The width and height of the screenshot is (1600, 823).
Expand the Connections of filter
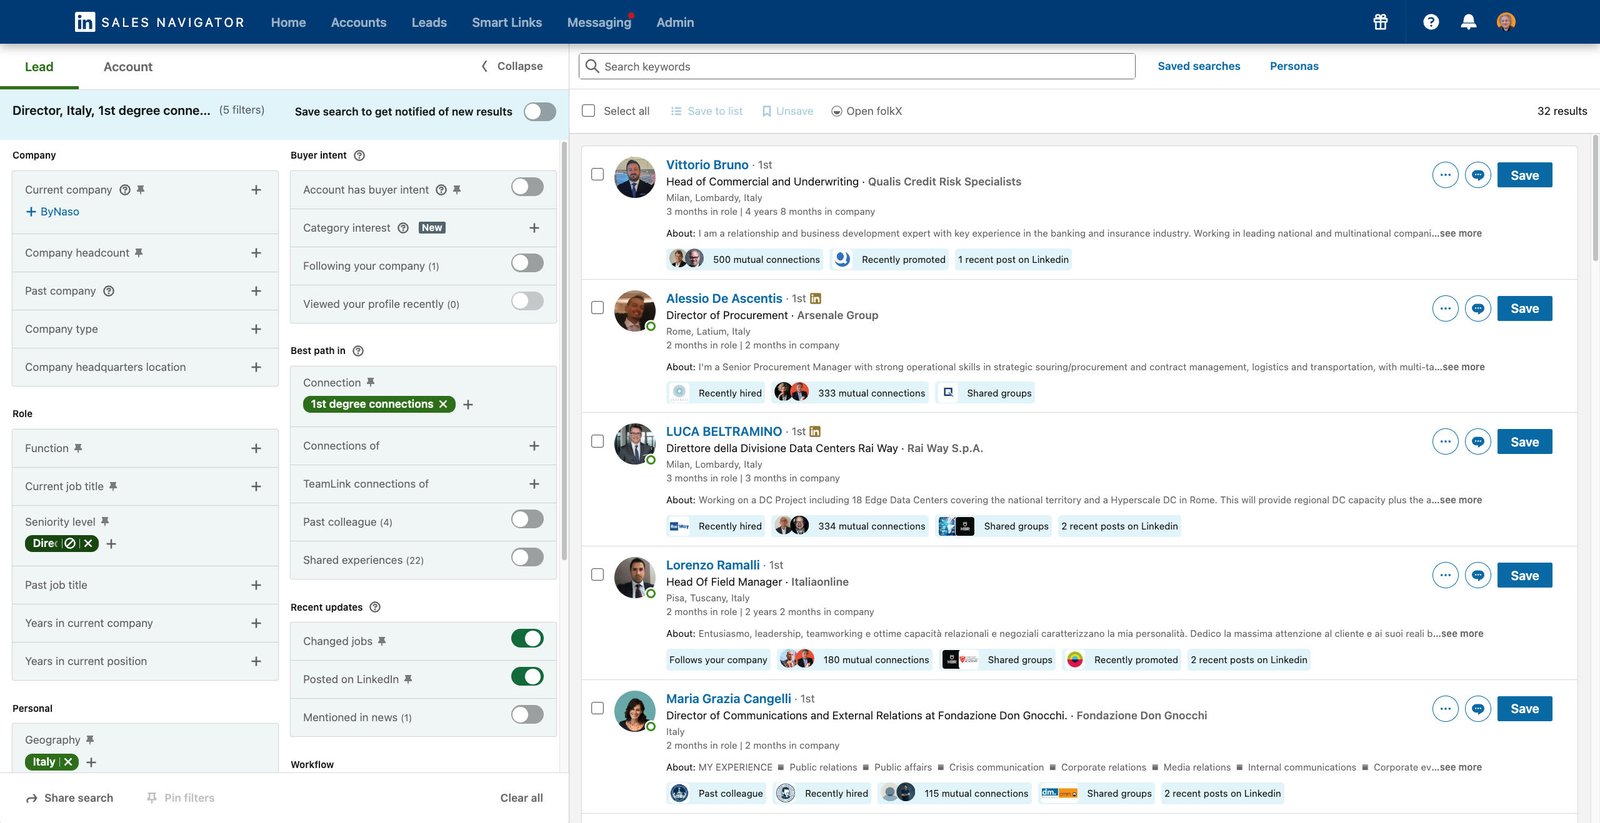tap(534, 446)
